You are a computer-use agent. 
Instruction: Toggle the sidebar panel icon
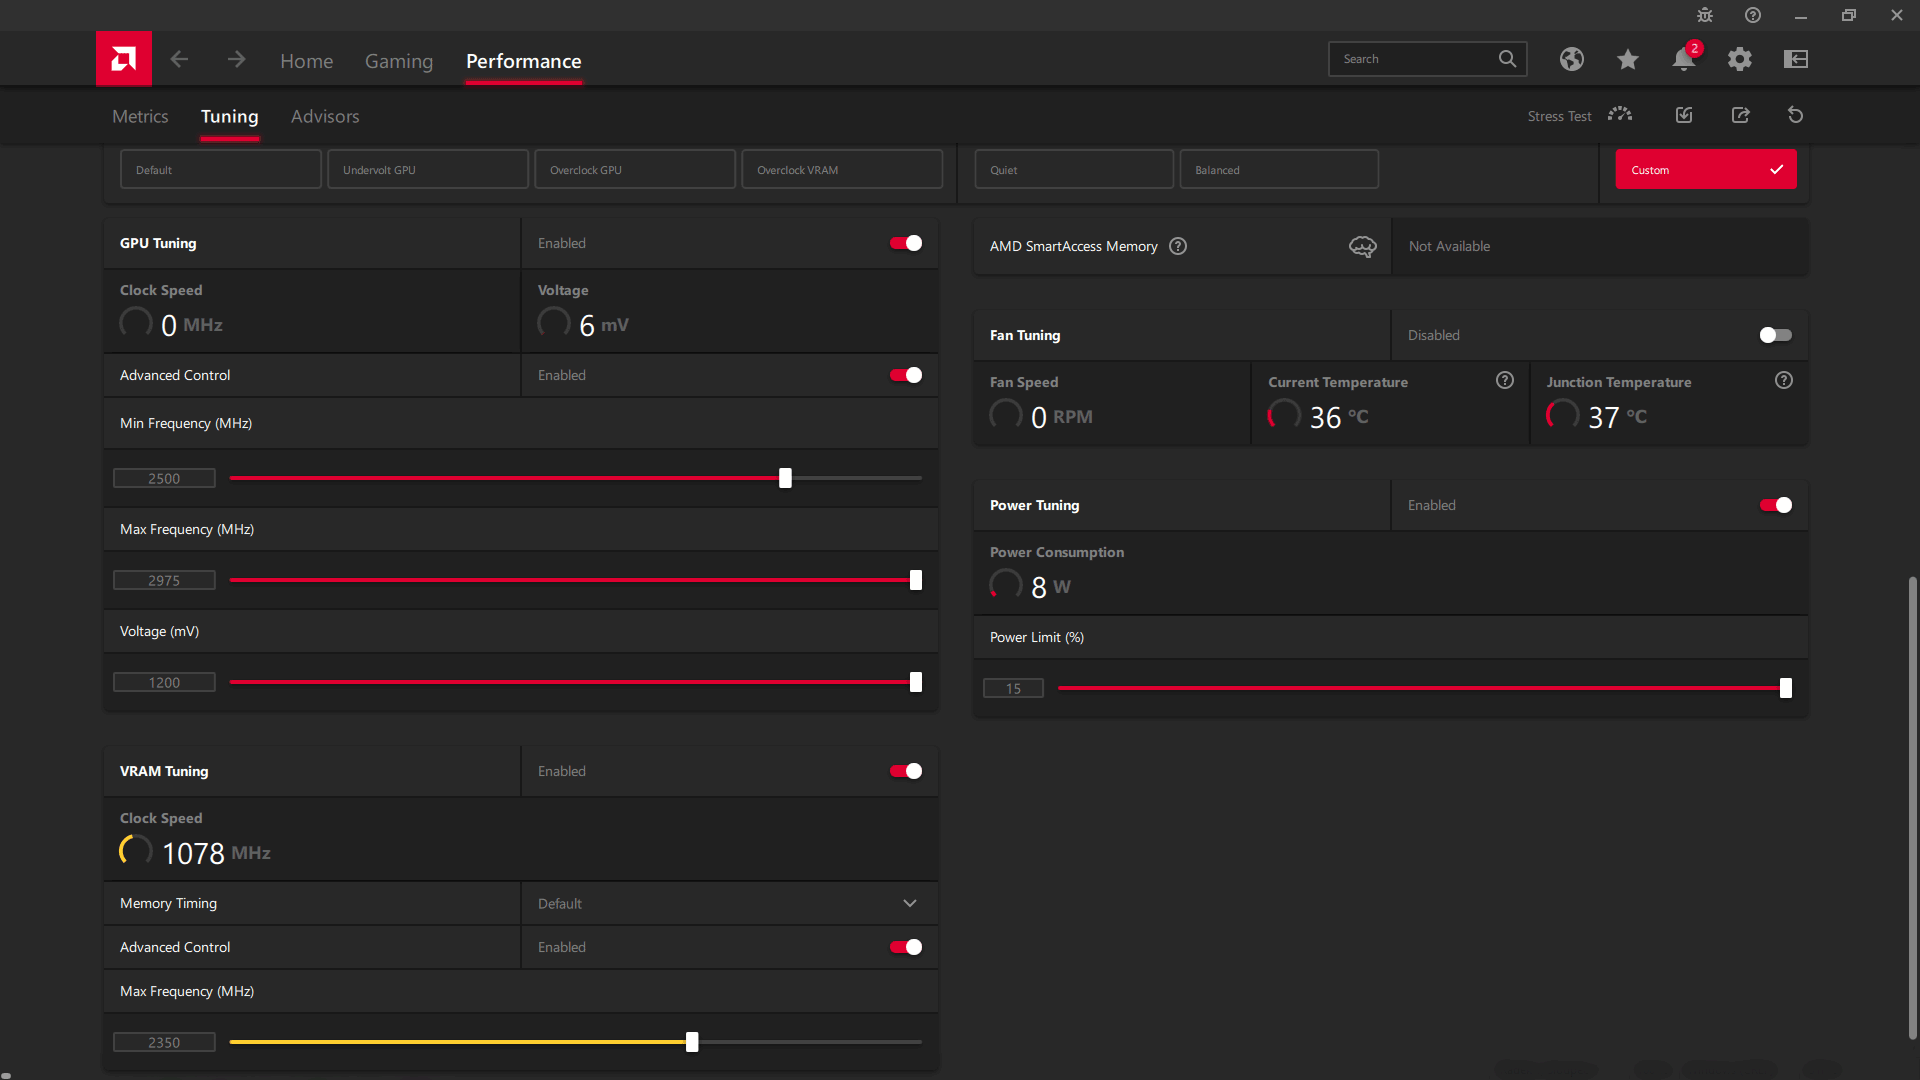tap(1796, 59)
